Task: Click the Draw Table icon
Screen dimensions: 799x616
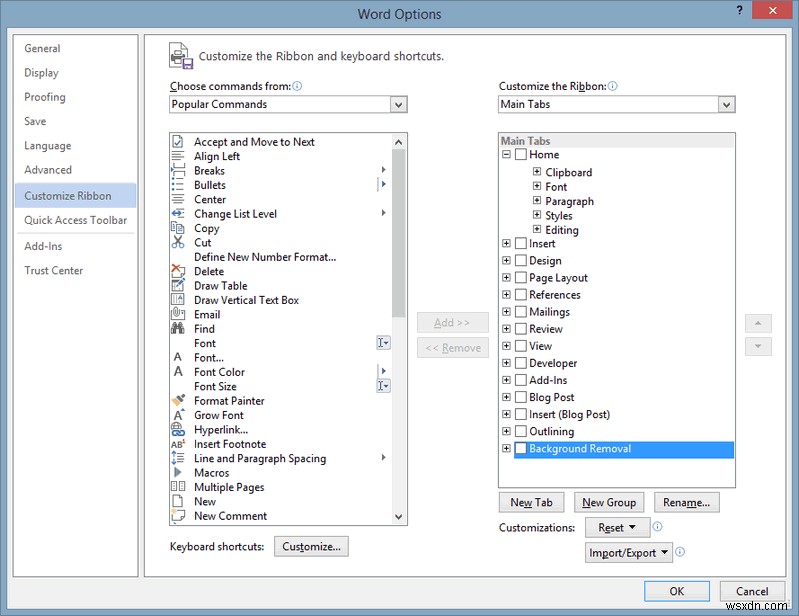Action: [178, 285]
